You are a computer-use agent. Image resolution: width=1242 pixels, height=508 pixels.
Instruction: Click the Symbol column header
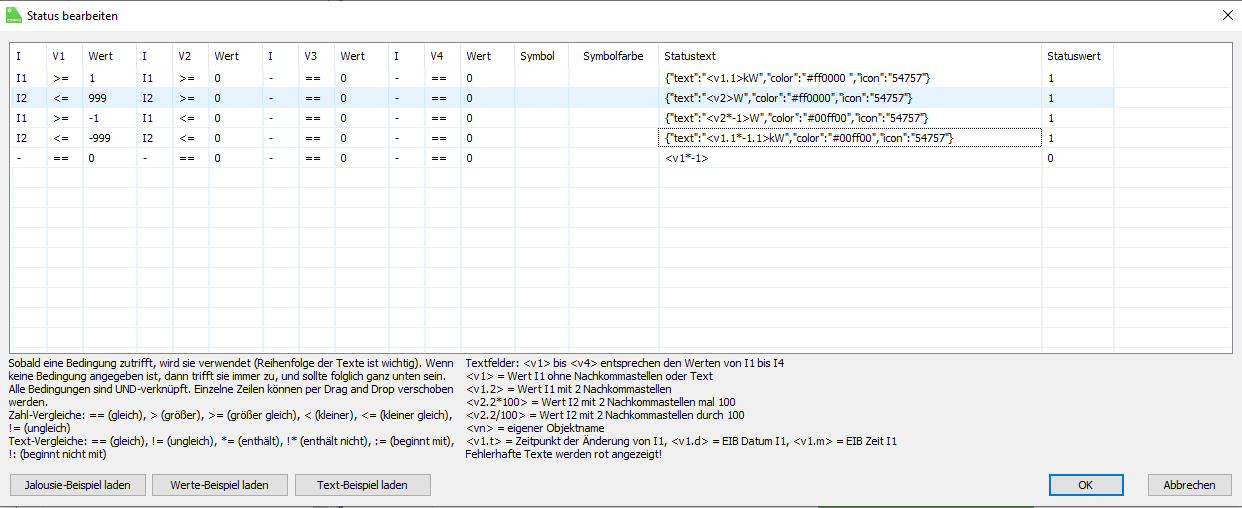tap(537, 56)
